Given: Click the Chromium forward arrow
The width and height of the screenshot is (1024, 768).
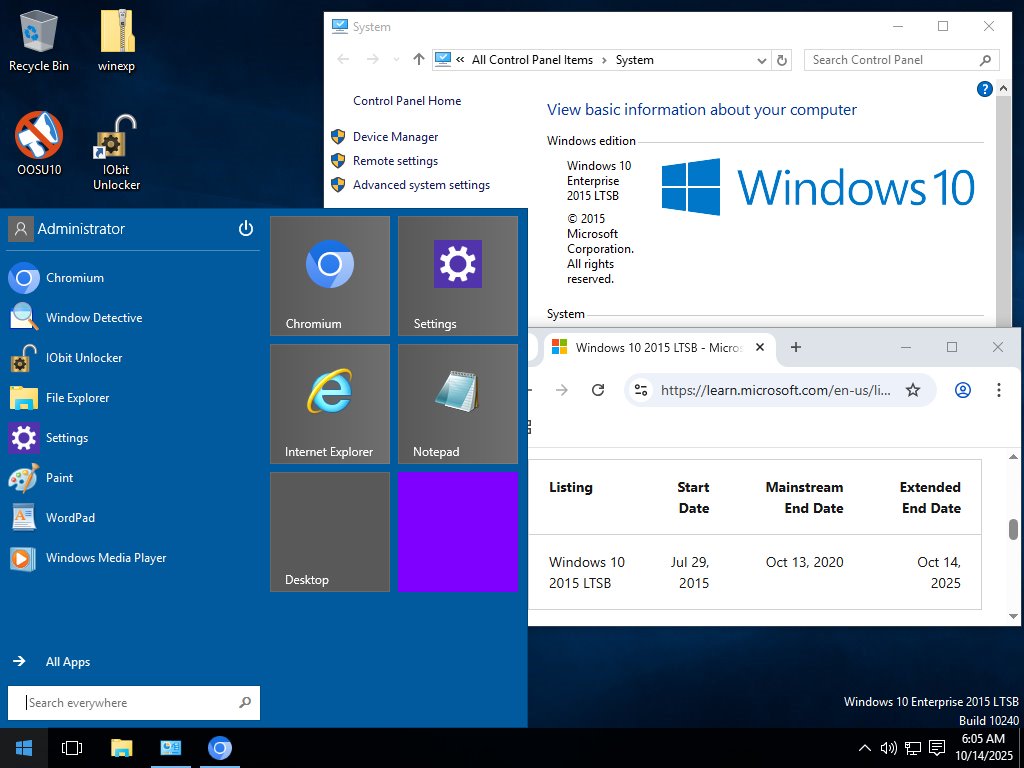Looking at the screenshot, I should (562, 390).
